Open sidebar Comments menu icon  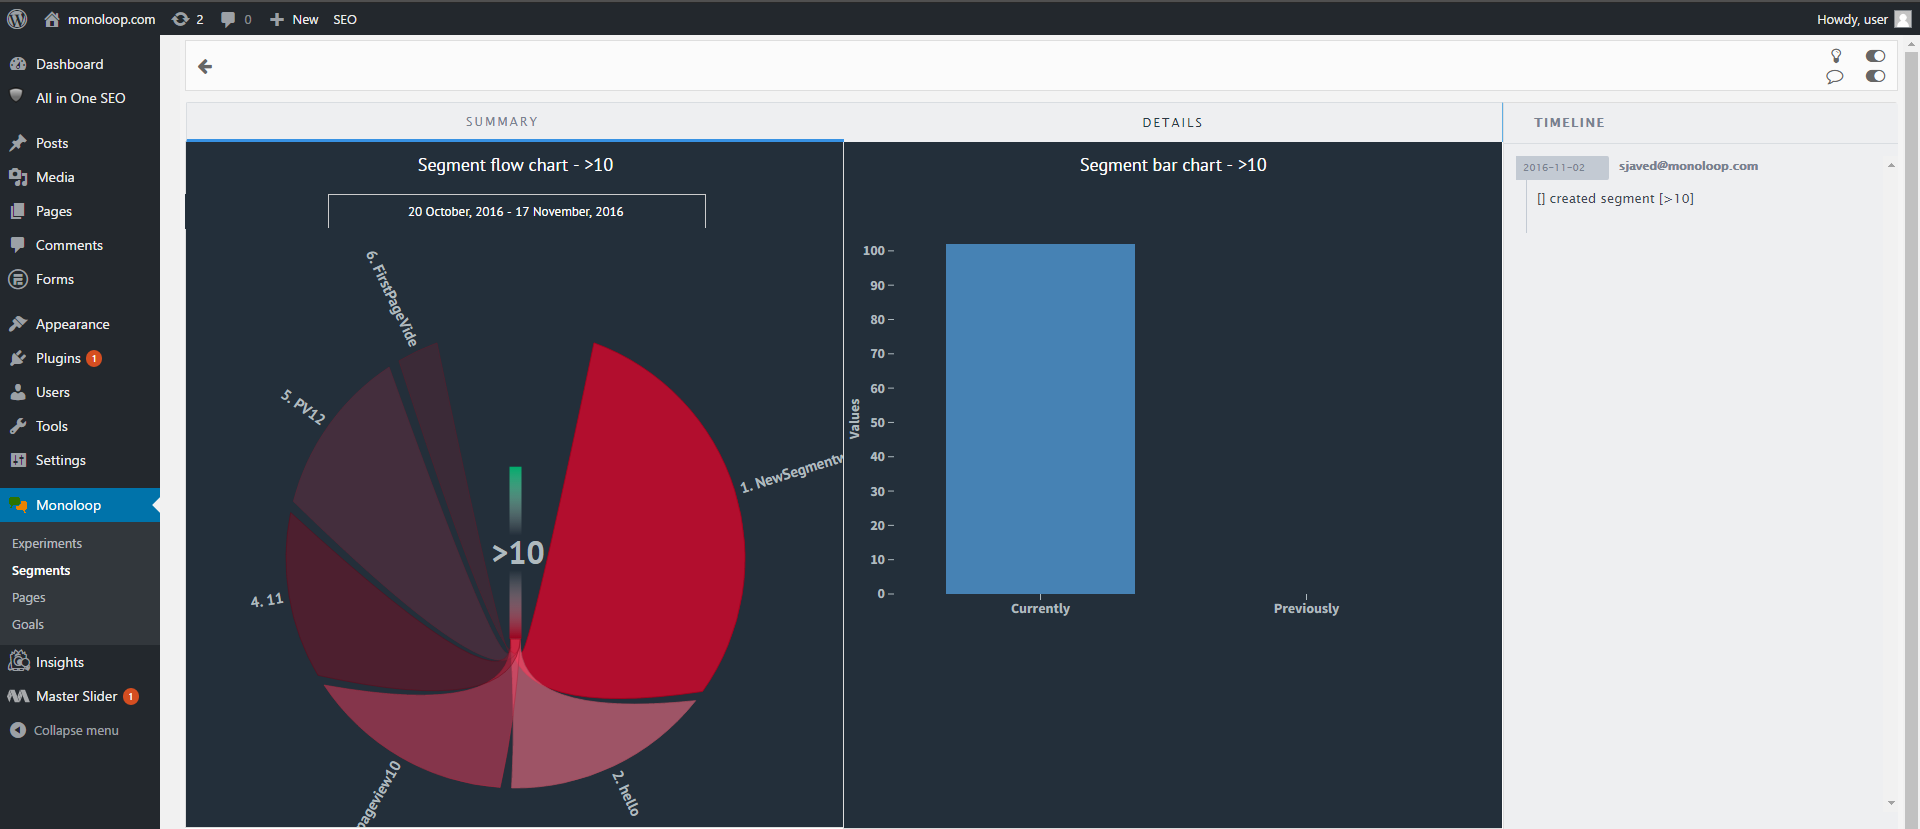(x=18, y=245)
